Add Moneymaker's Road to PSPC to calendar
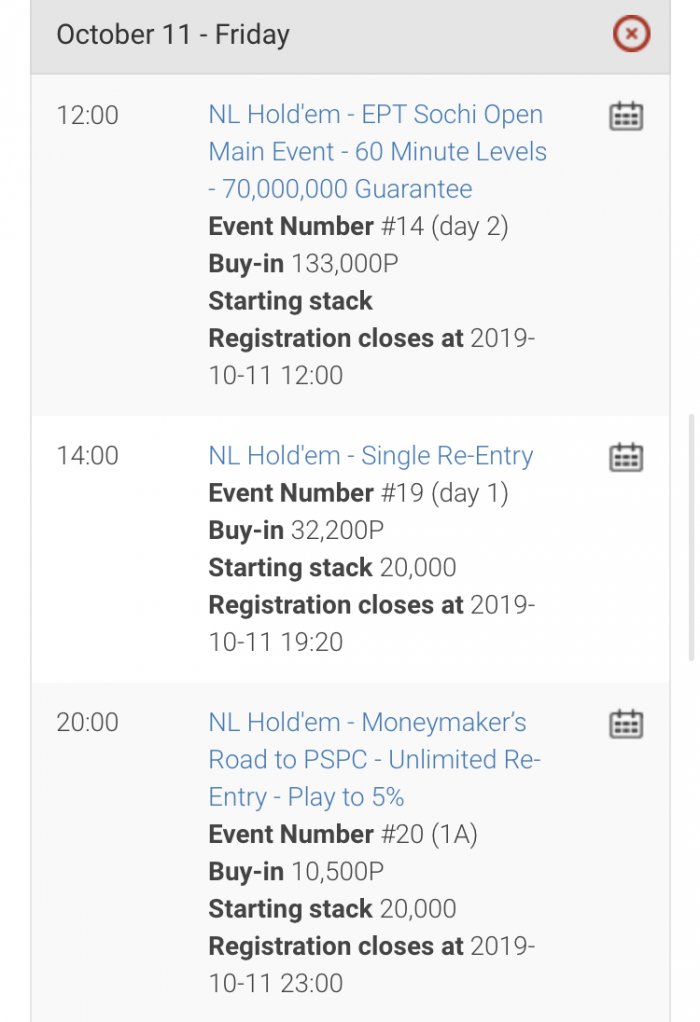Image resolution: width=700 pixels, height=1022 pixels. 626,723
